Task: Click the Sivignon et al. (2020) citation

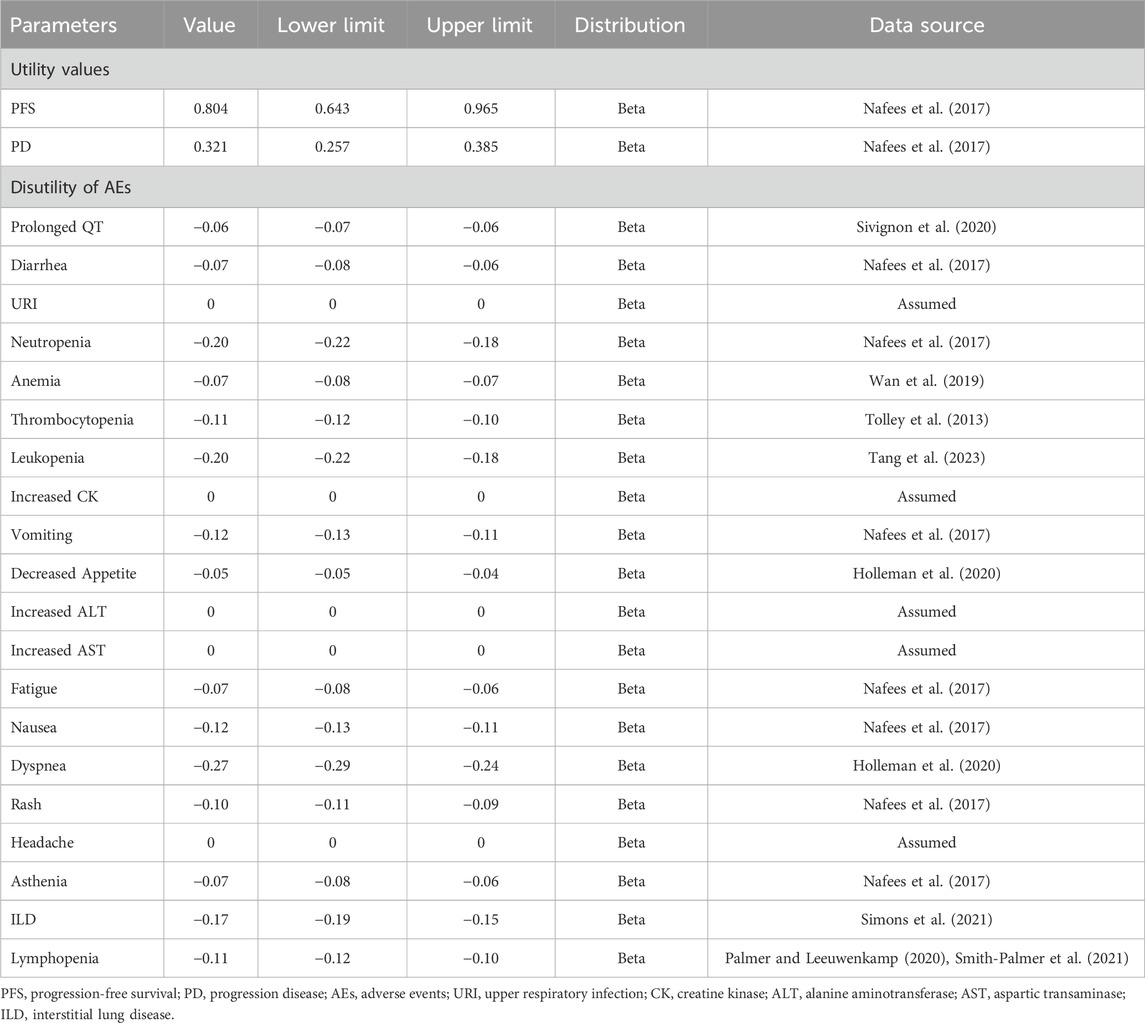Action: 925,227
